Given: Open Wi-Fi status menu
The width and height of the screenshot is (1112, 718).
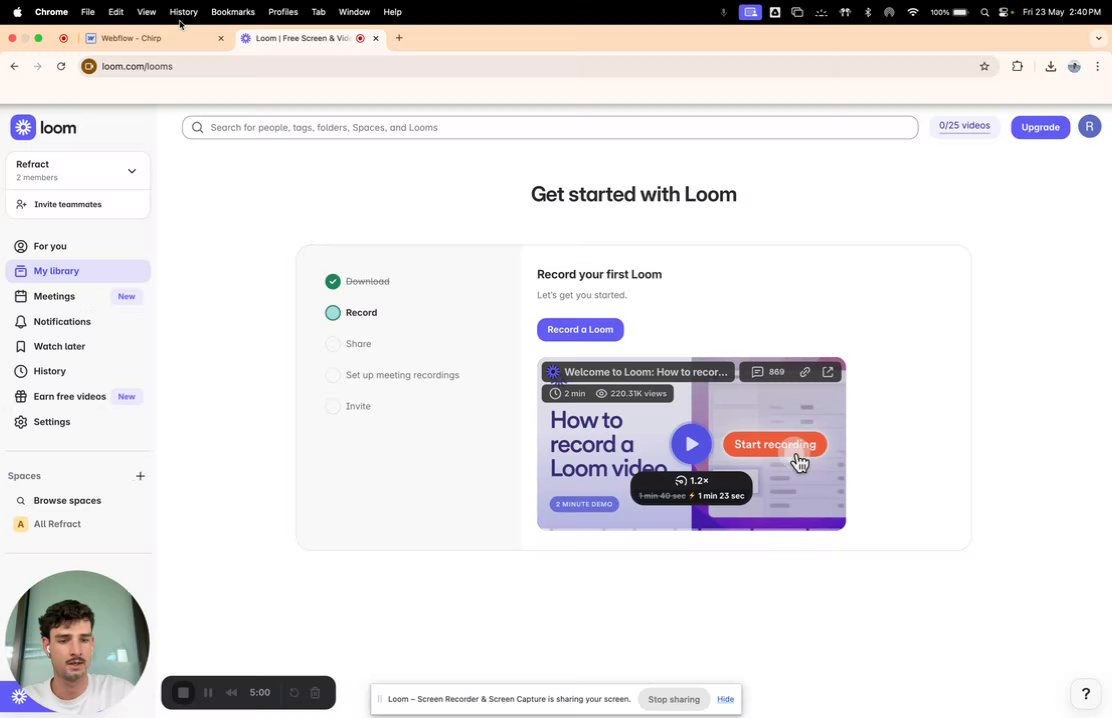Looking at the screenshot, I should tap(913, 12).
